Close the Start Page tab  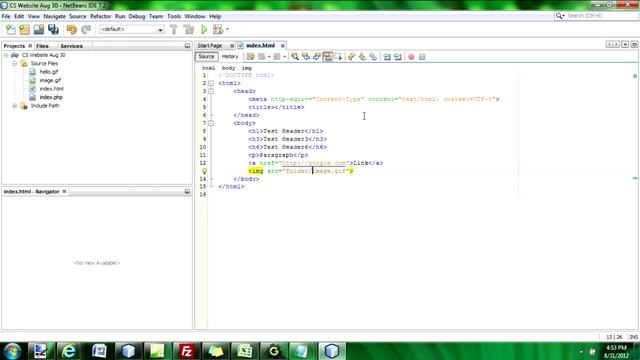[232, 46]
